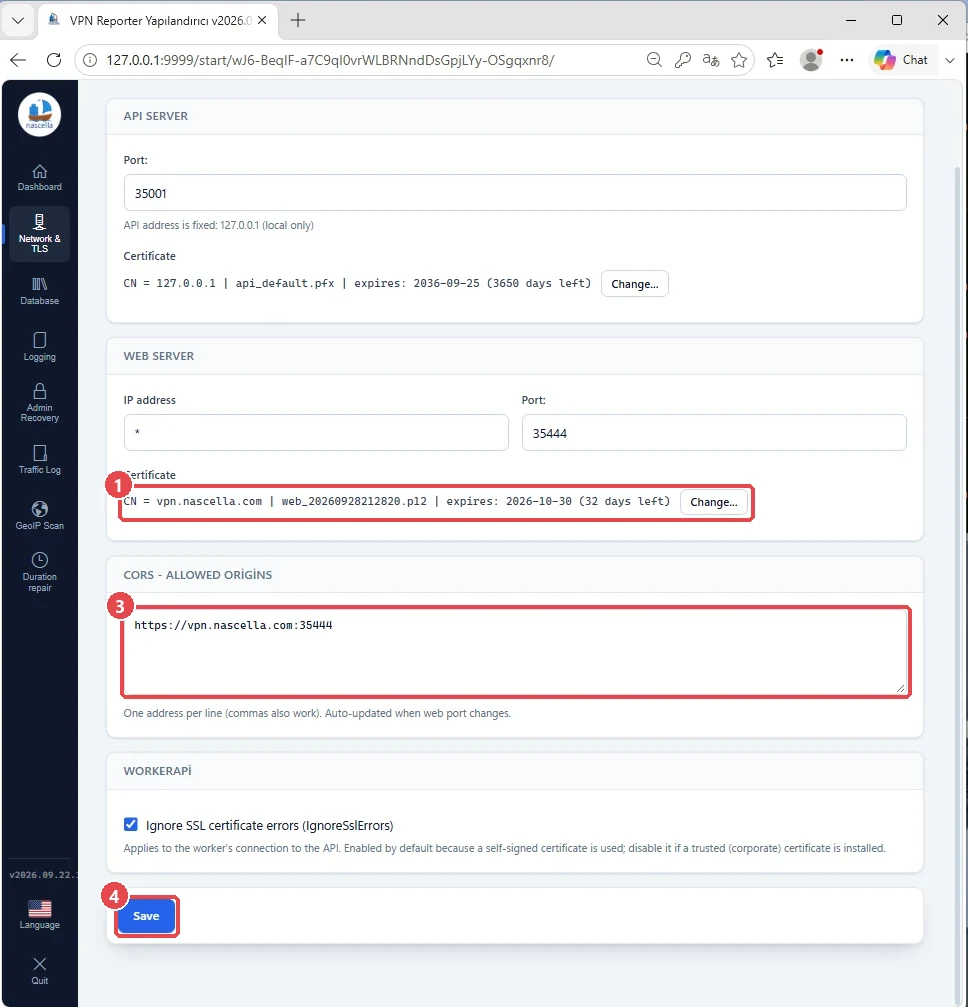Click the web certificate text CN = vpn.nascella.com
968x1007 pixels.
397,502
